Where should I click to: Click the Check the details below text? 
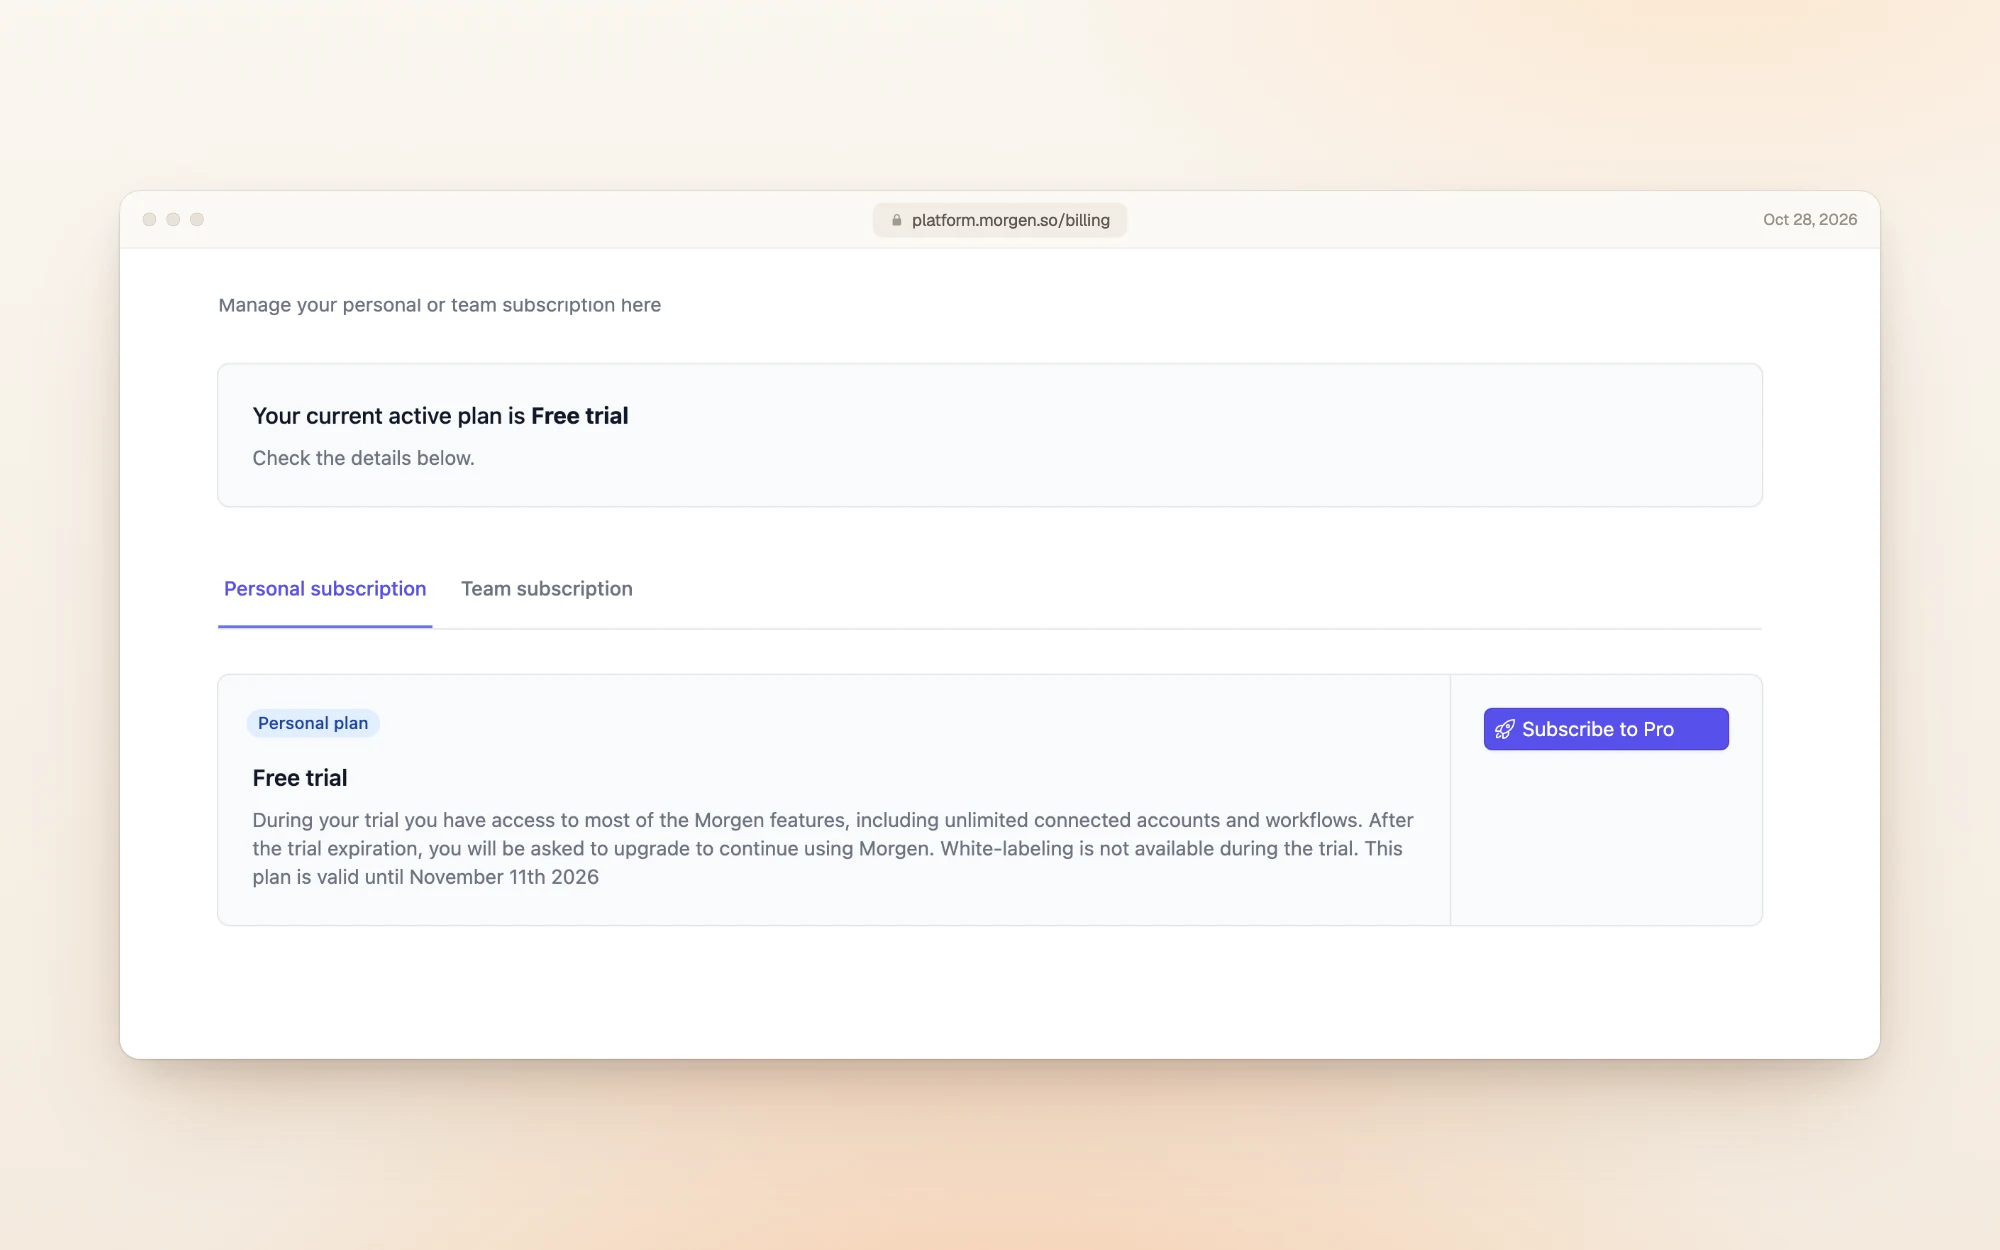pyautogui.click(x=363, y=458)
